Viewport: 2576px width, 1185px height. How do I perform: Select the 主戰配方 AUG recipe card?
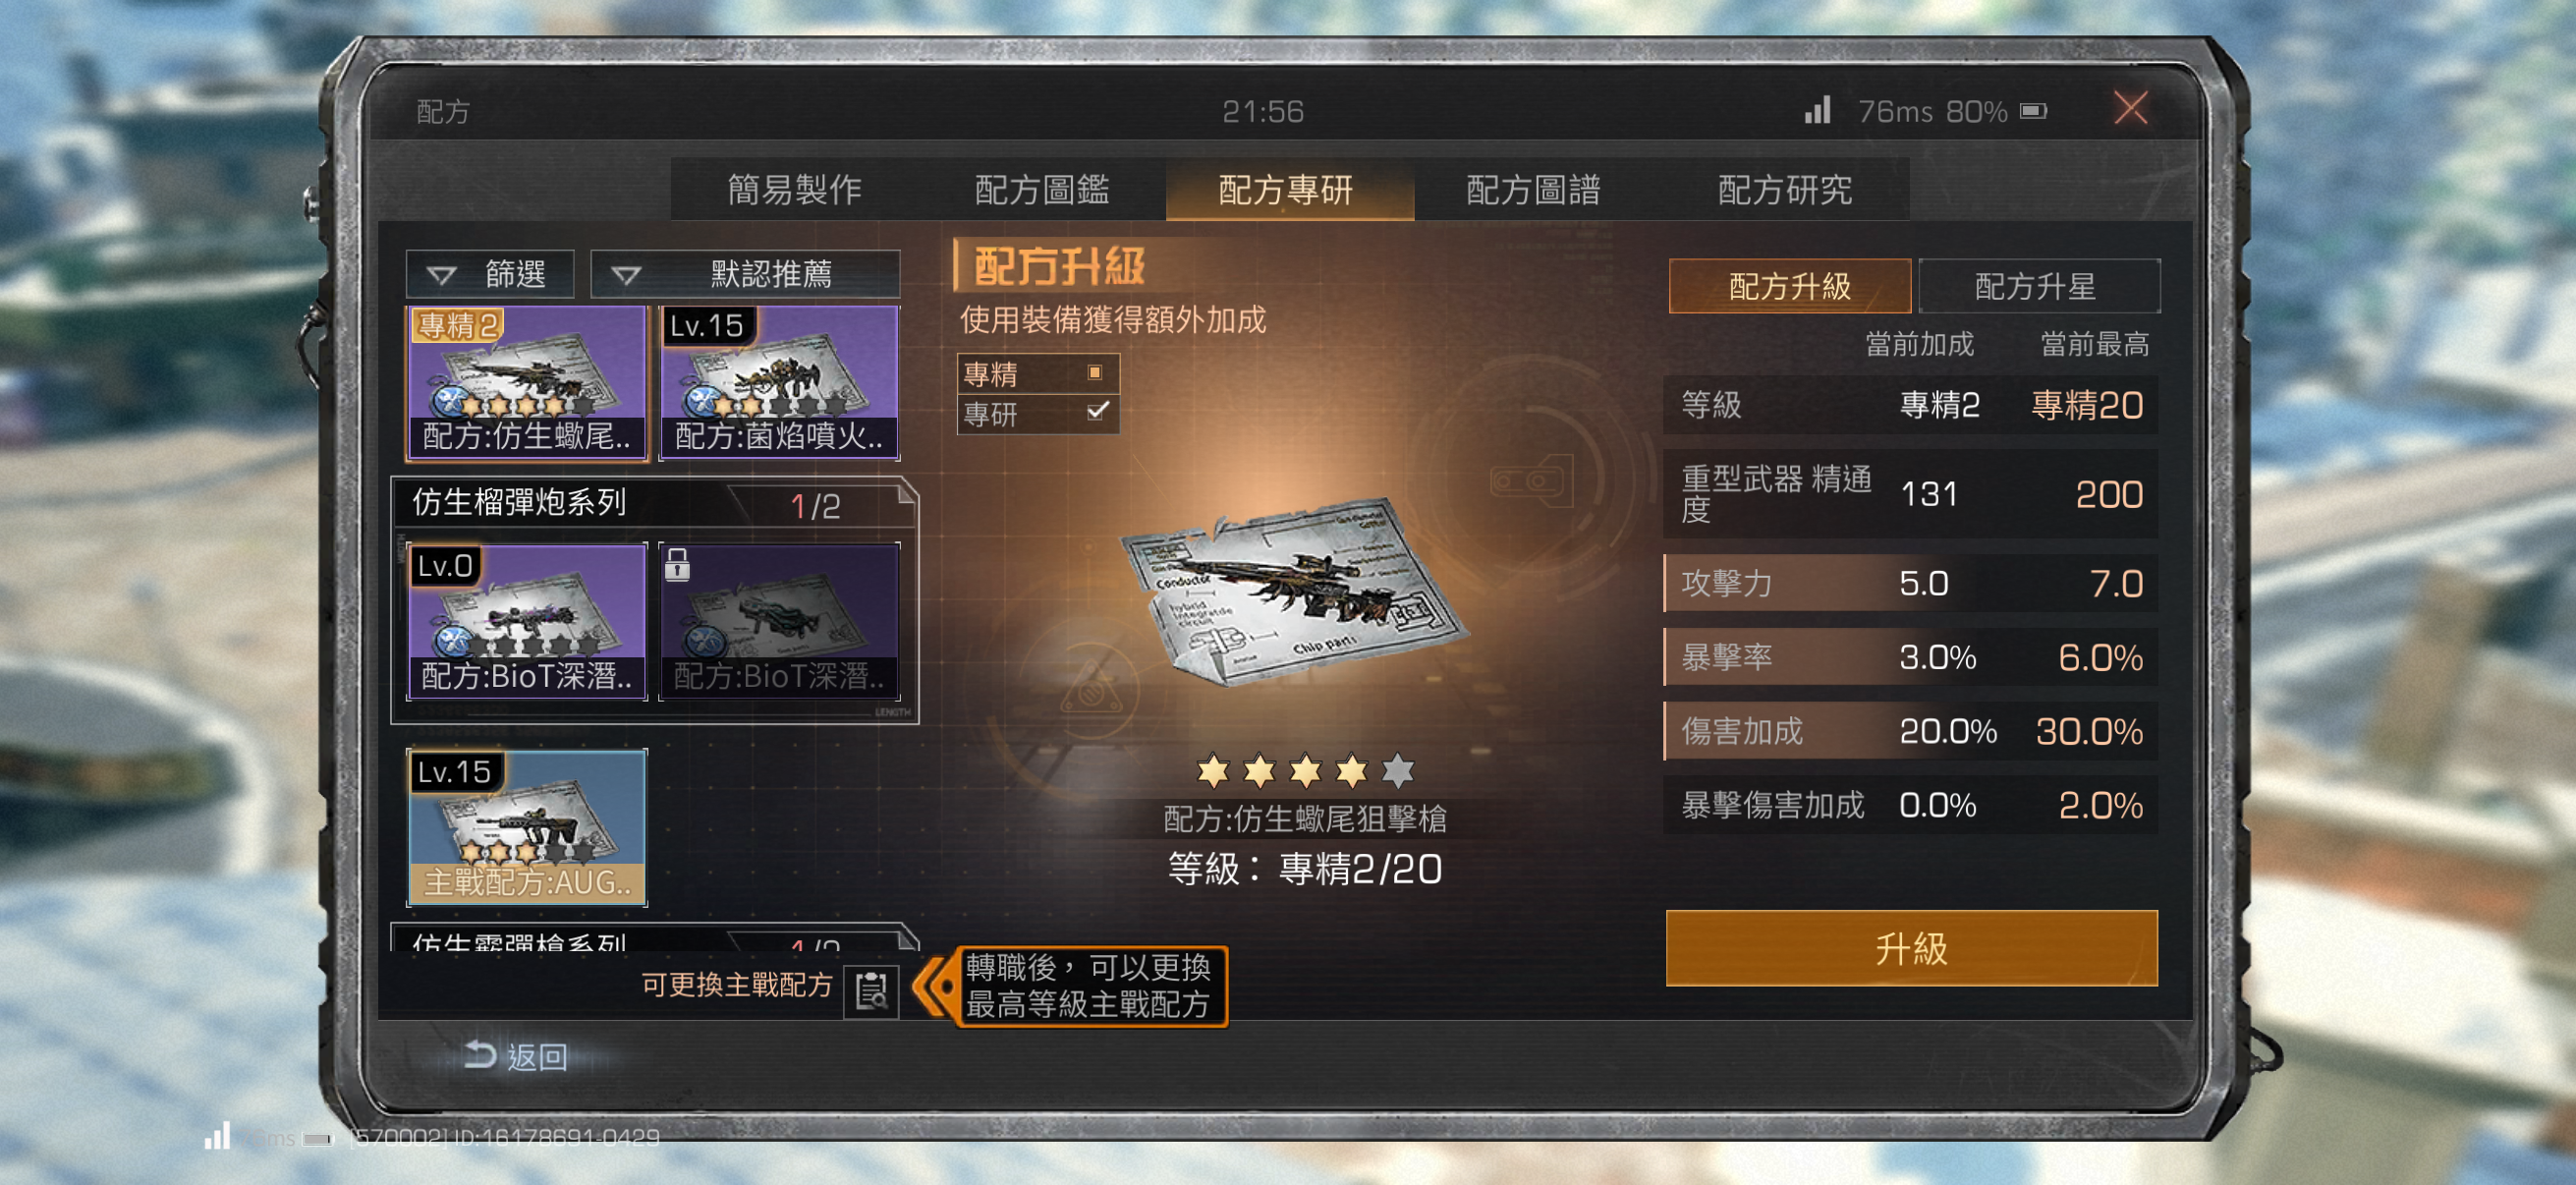(526, 828)
